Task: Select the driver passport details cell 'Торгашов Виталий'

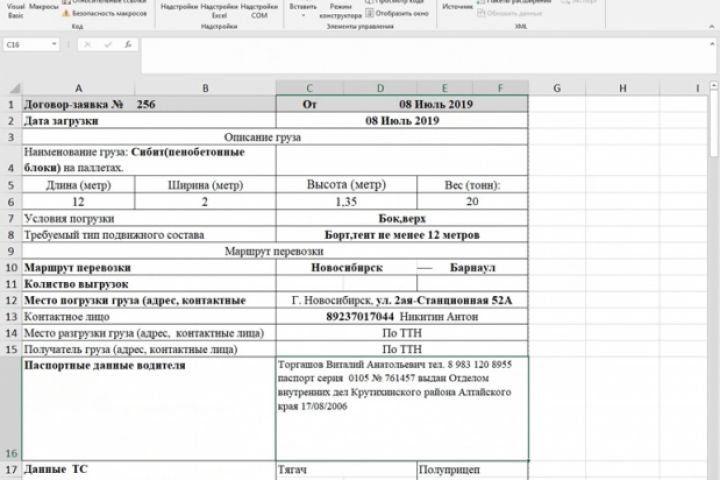Action: click(x=402, y=409)
